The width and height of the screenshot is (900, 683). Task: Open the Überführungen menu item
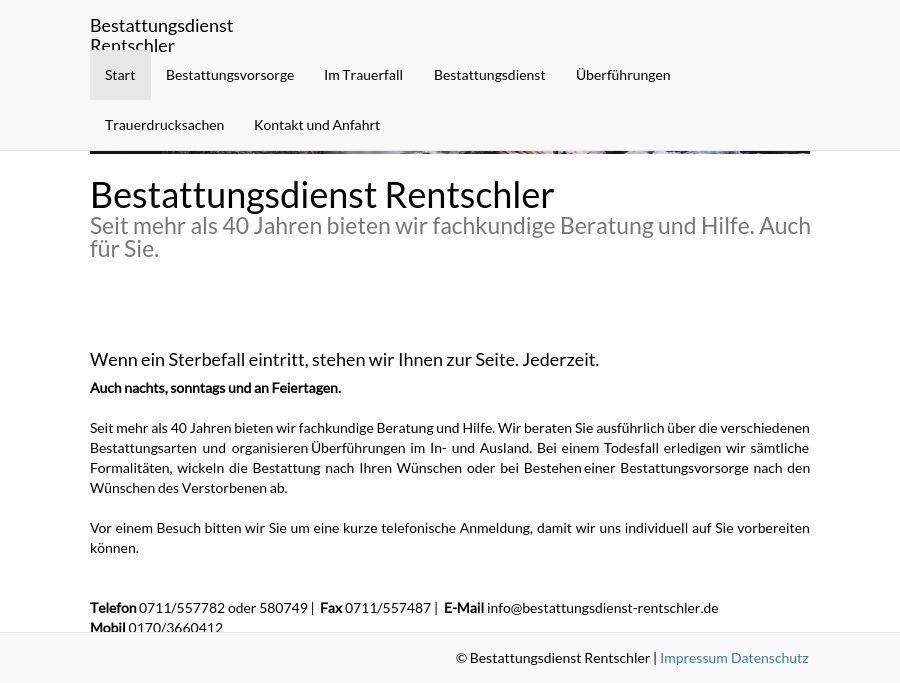(623, 75)
